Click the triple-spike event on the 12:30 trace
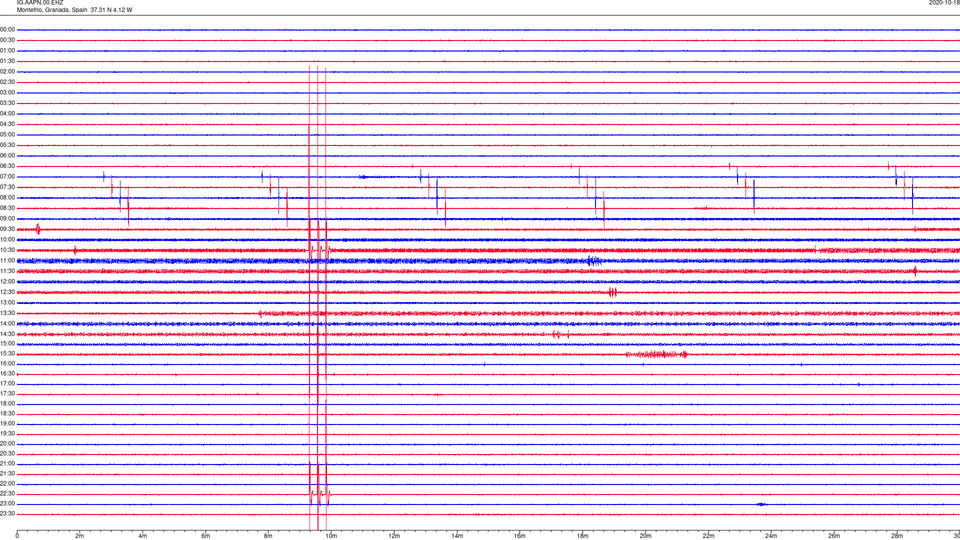Screen dimensions: 960x540 point(612,292)
